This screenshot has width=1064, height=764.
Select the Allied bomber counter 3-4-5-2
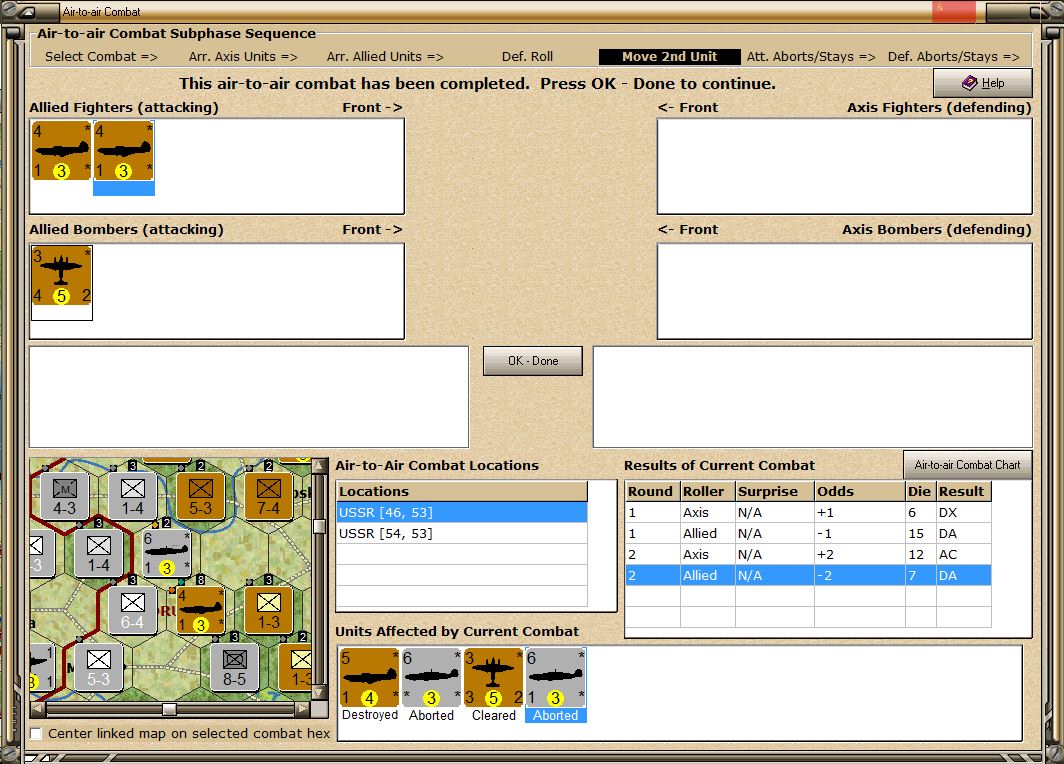click(62, 275)
